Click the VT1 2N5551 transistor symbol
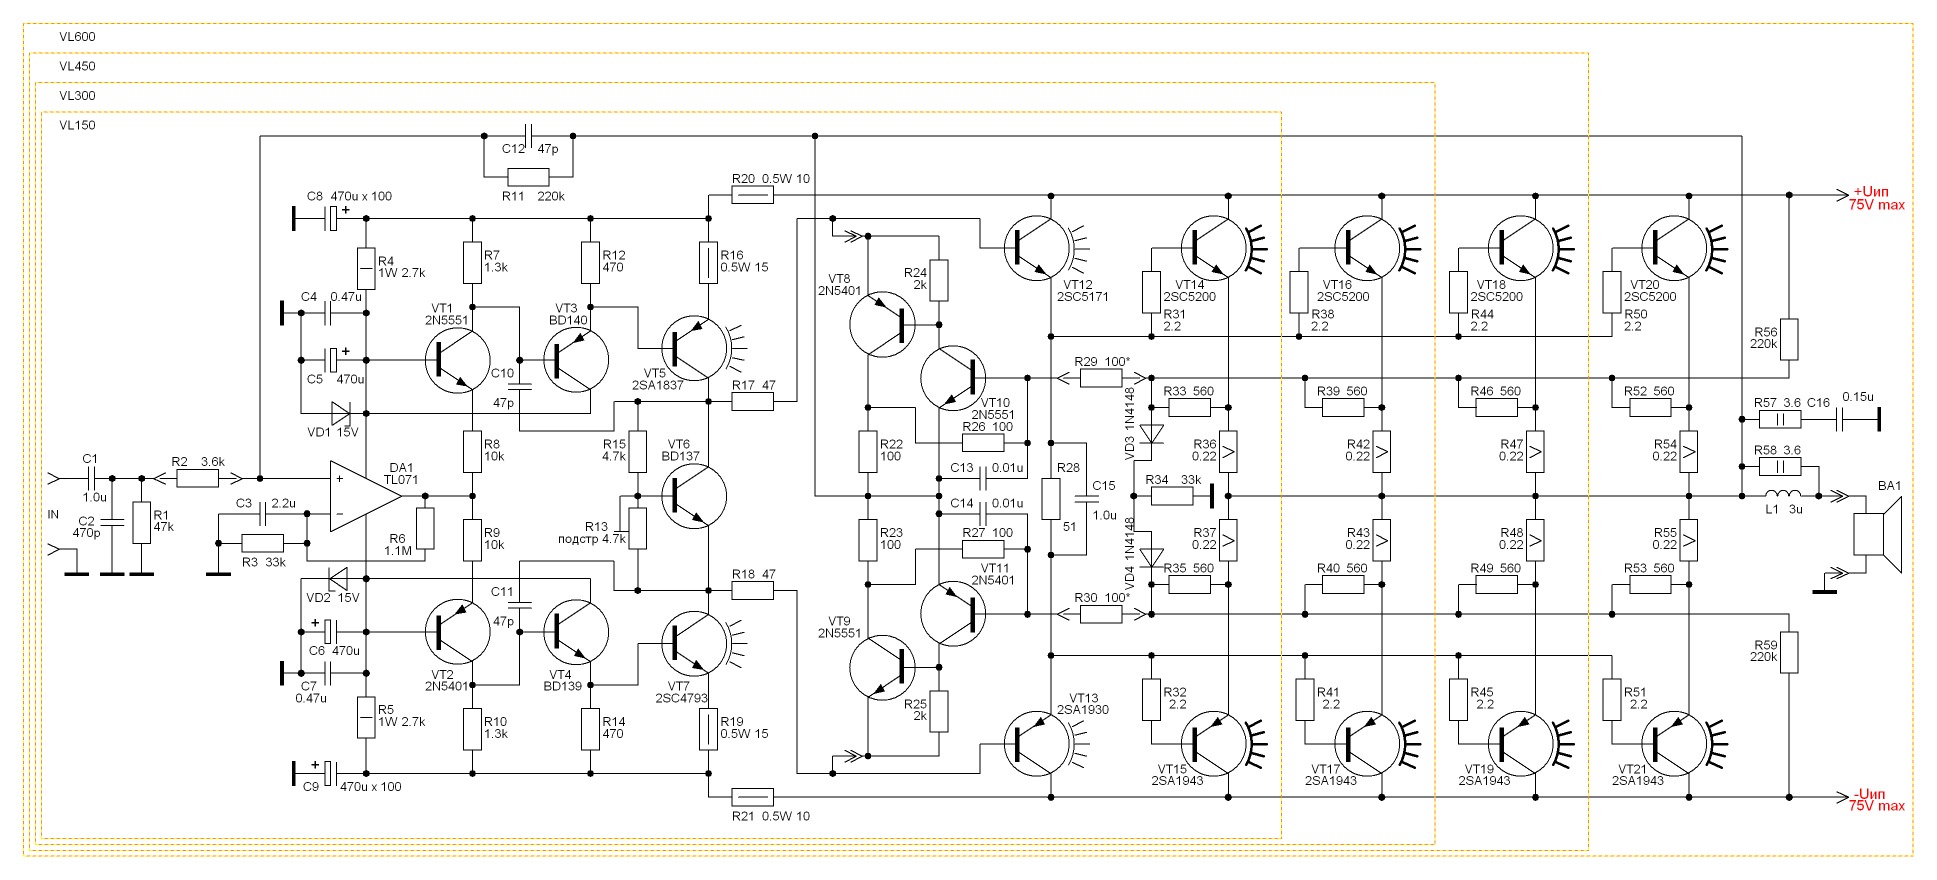The height and width of the screenshot is (880, 1937). (457, 360)
